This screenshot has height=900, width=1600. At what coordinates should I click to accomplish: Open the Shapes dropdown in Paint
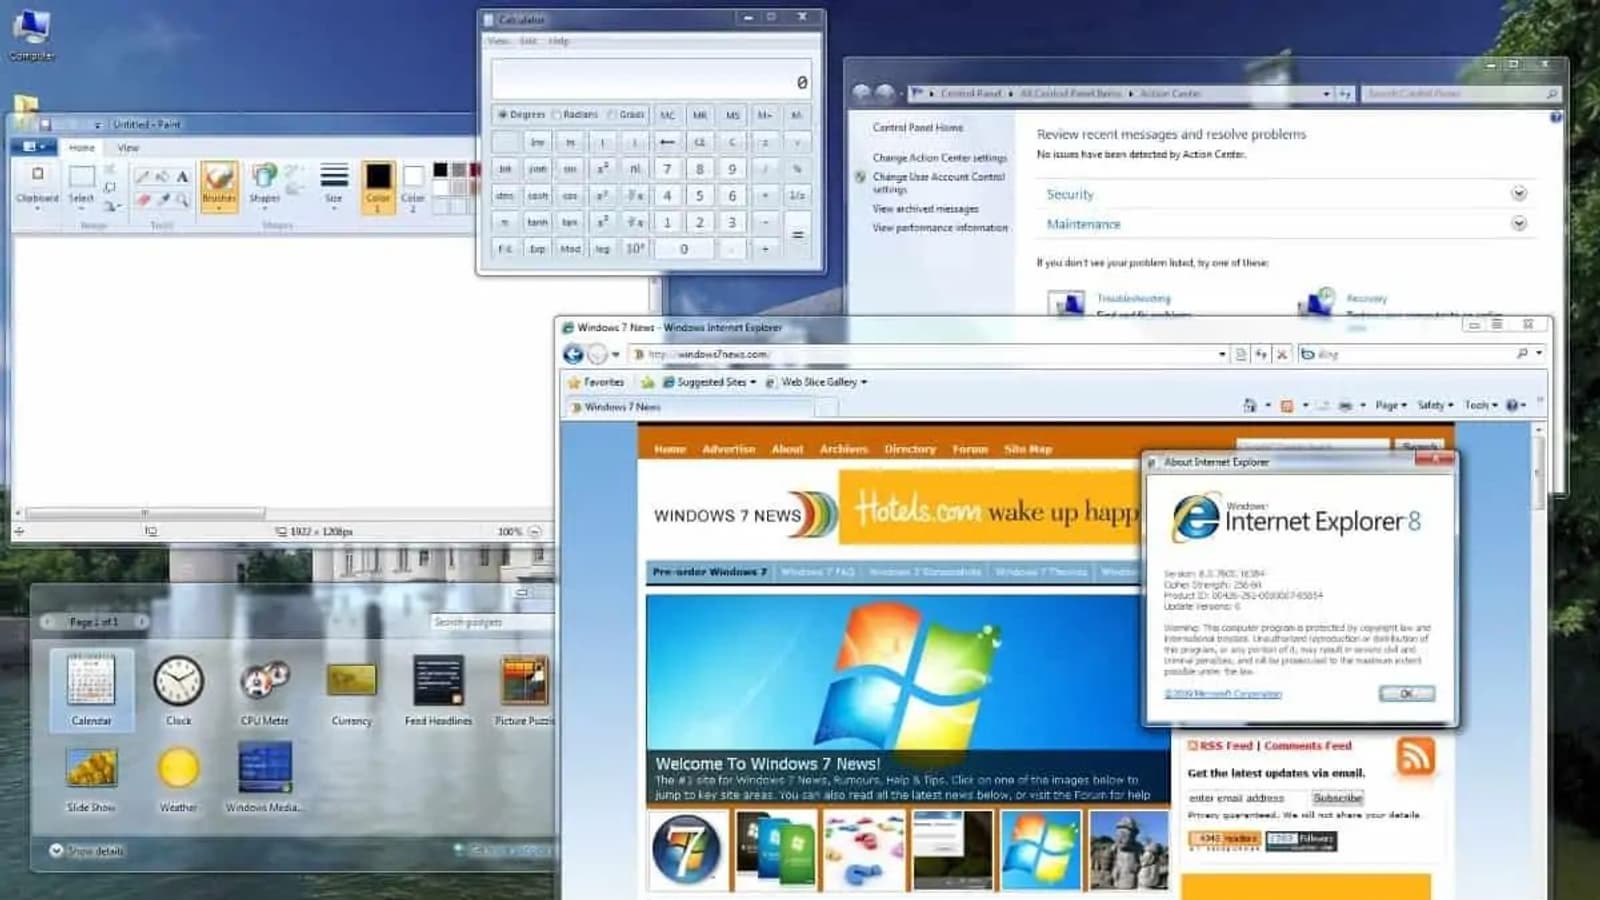coord(265,186)
